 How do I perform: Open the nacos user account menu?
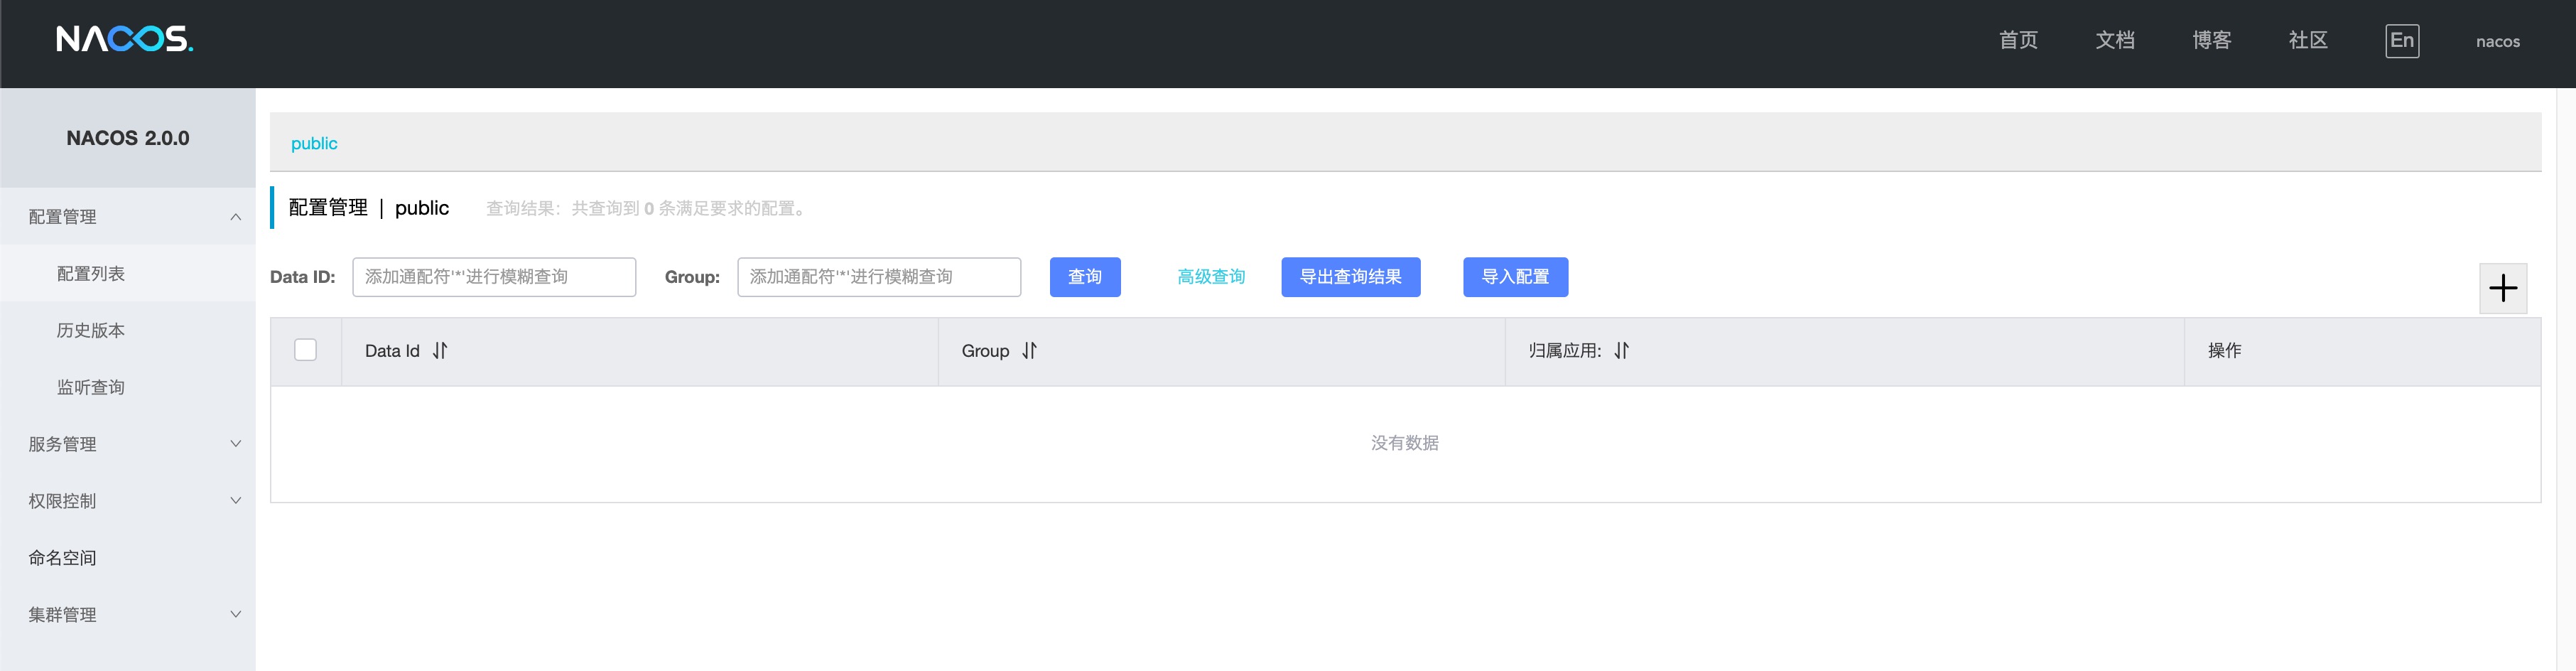(x=2497, y=41)
